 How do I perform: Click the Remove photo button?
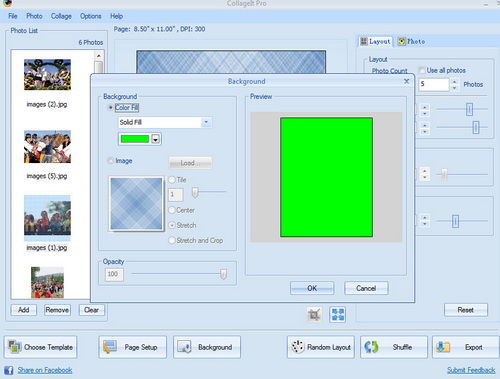pos(57,310)
